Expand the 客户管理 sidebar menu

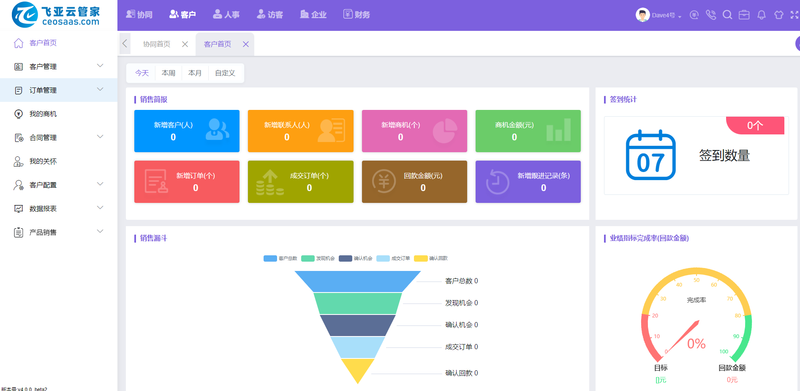(59, 66)
